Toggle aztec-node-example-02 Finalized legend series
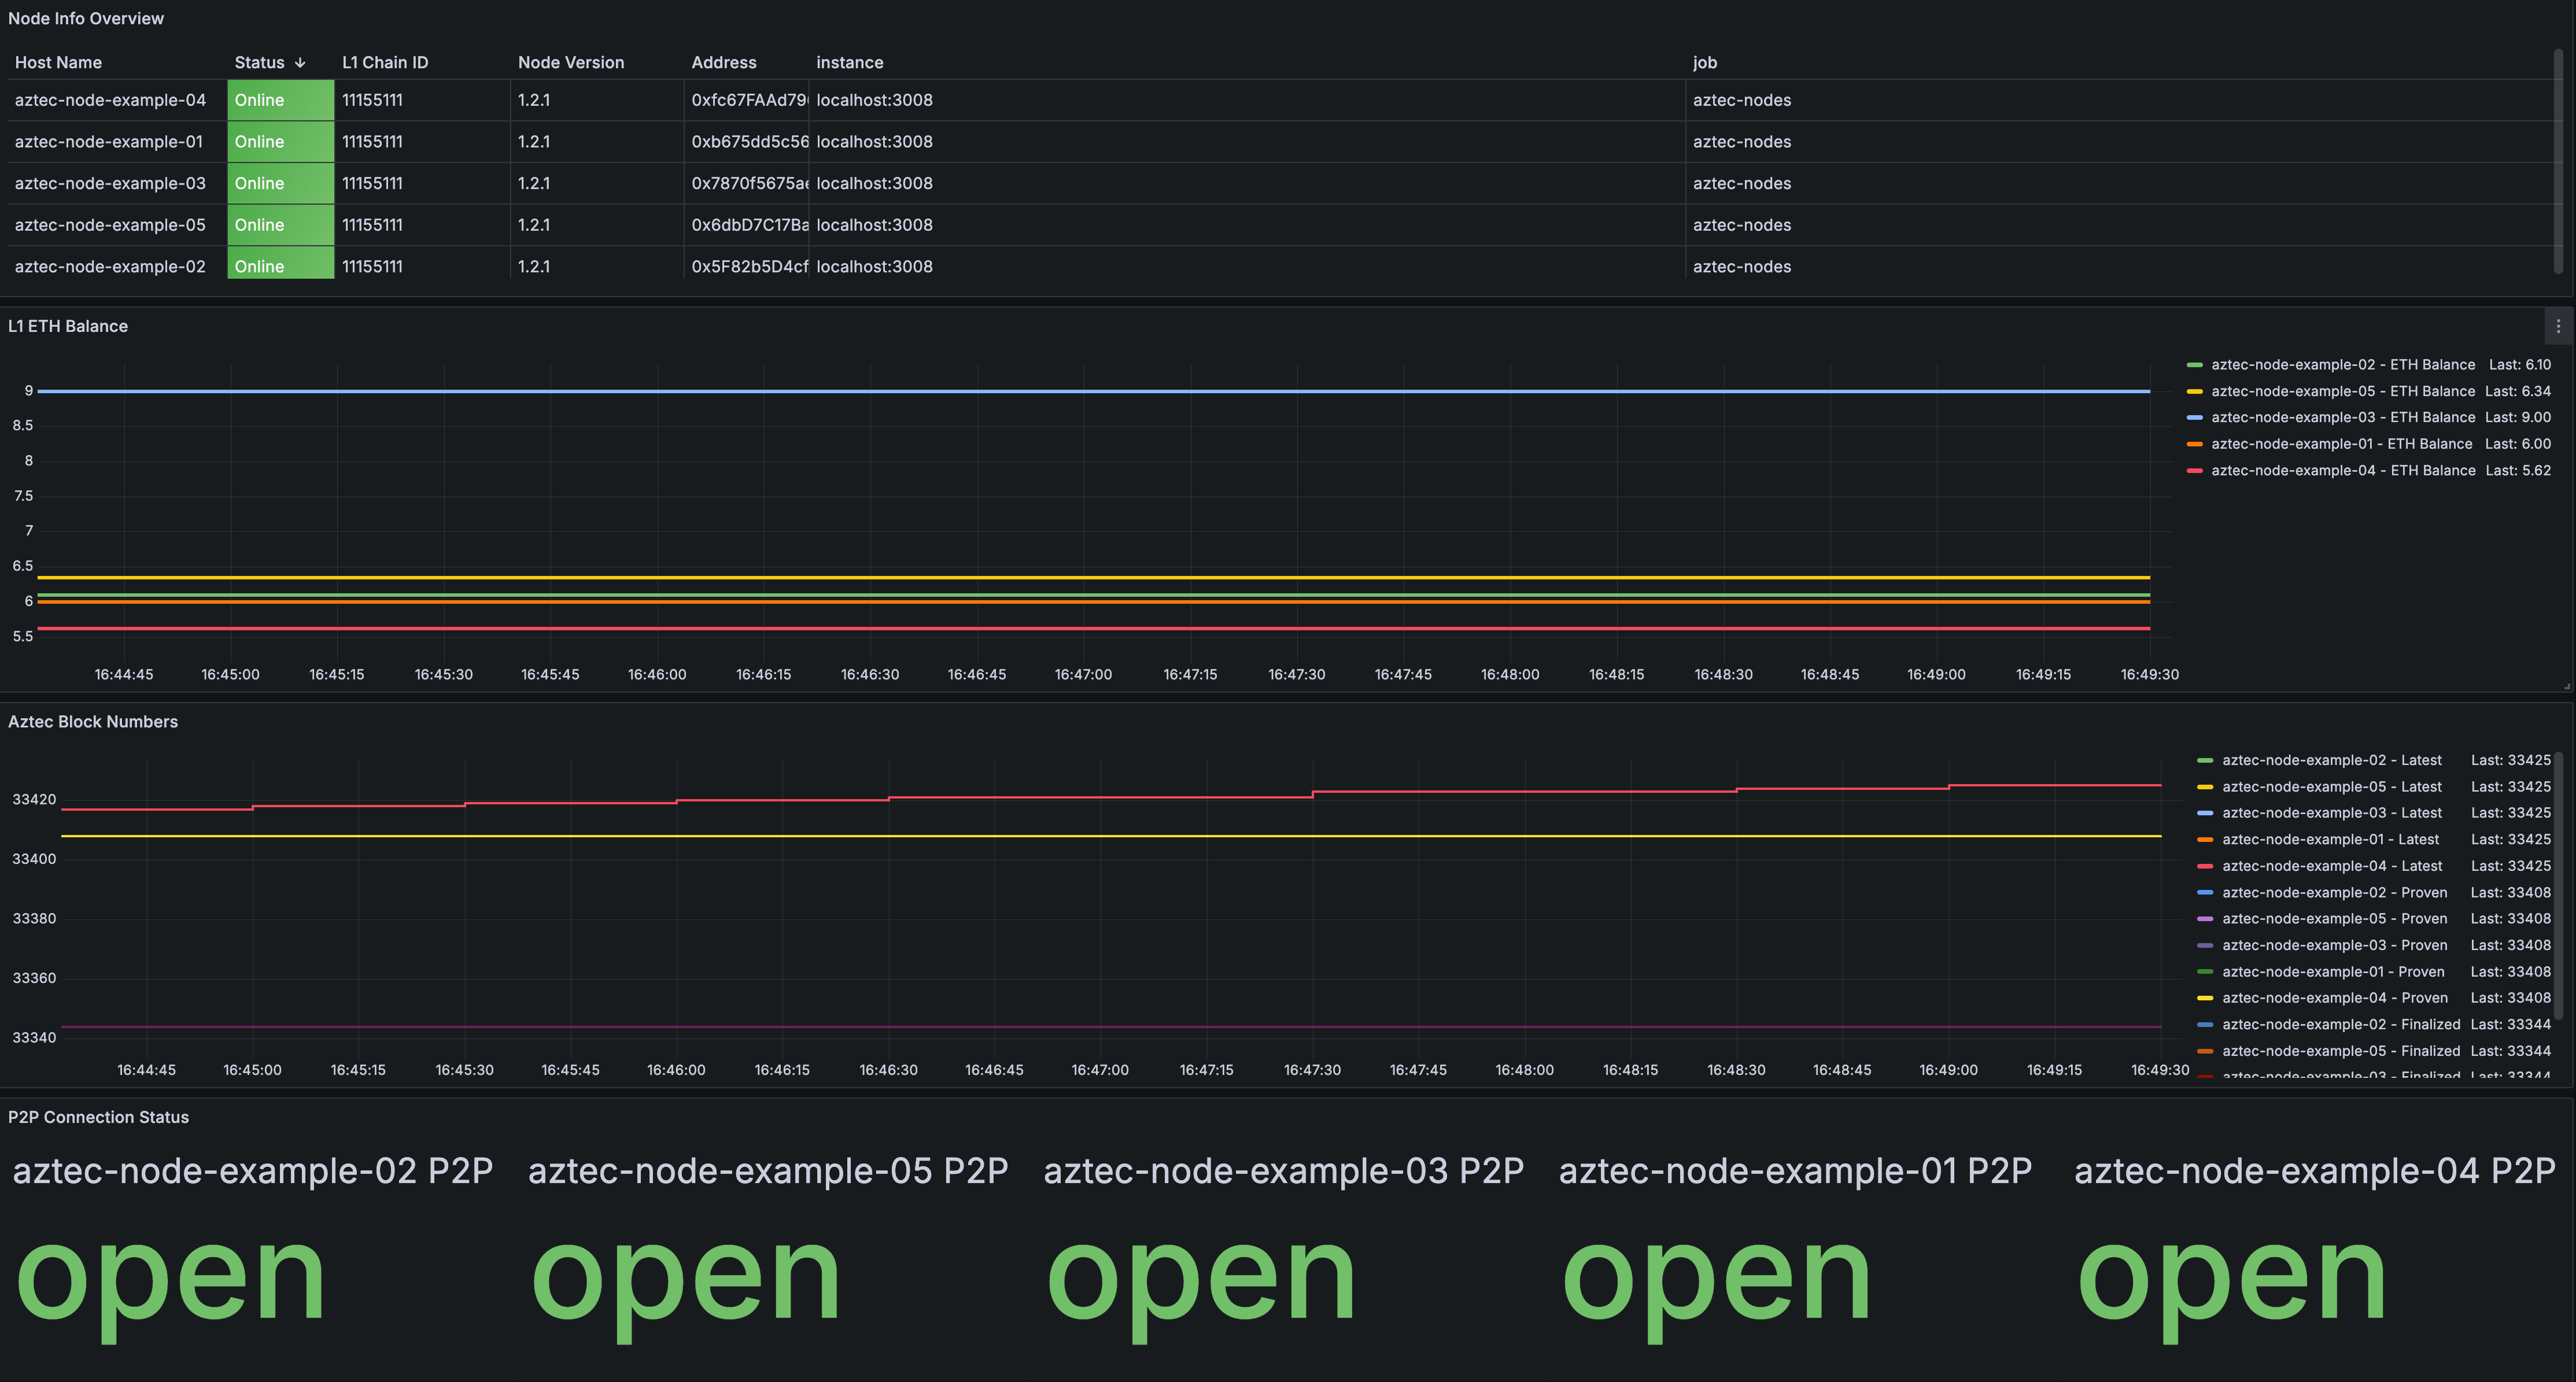This screenshot has height=1382, width=2576. [2341, 1024]
